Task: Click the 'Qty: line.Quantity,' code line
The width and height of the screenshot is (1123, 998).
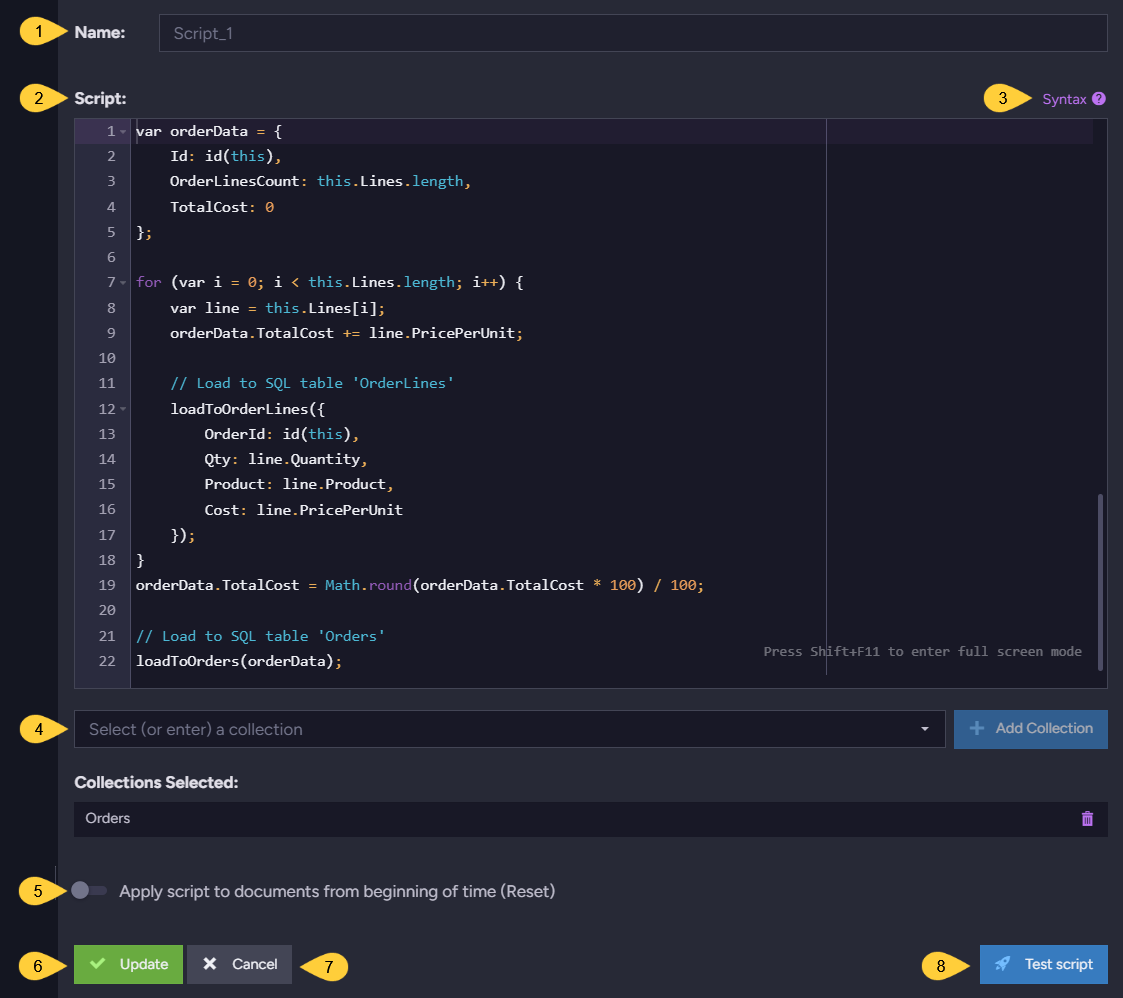Action: [x=286, y=459]
